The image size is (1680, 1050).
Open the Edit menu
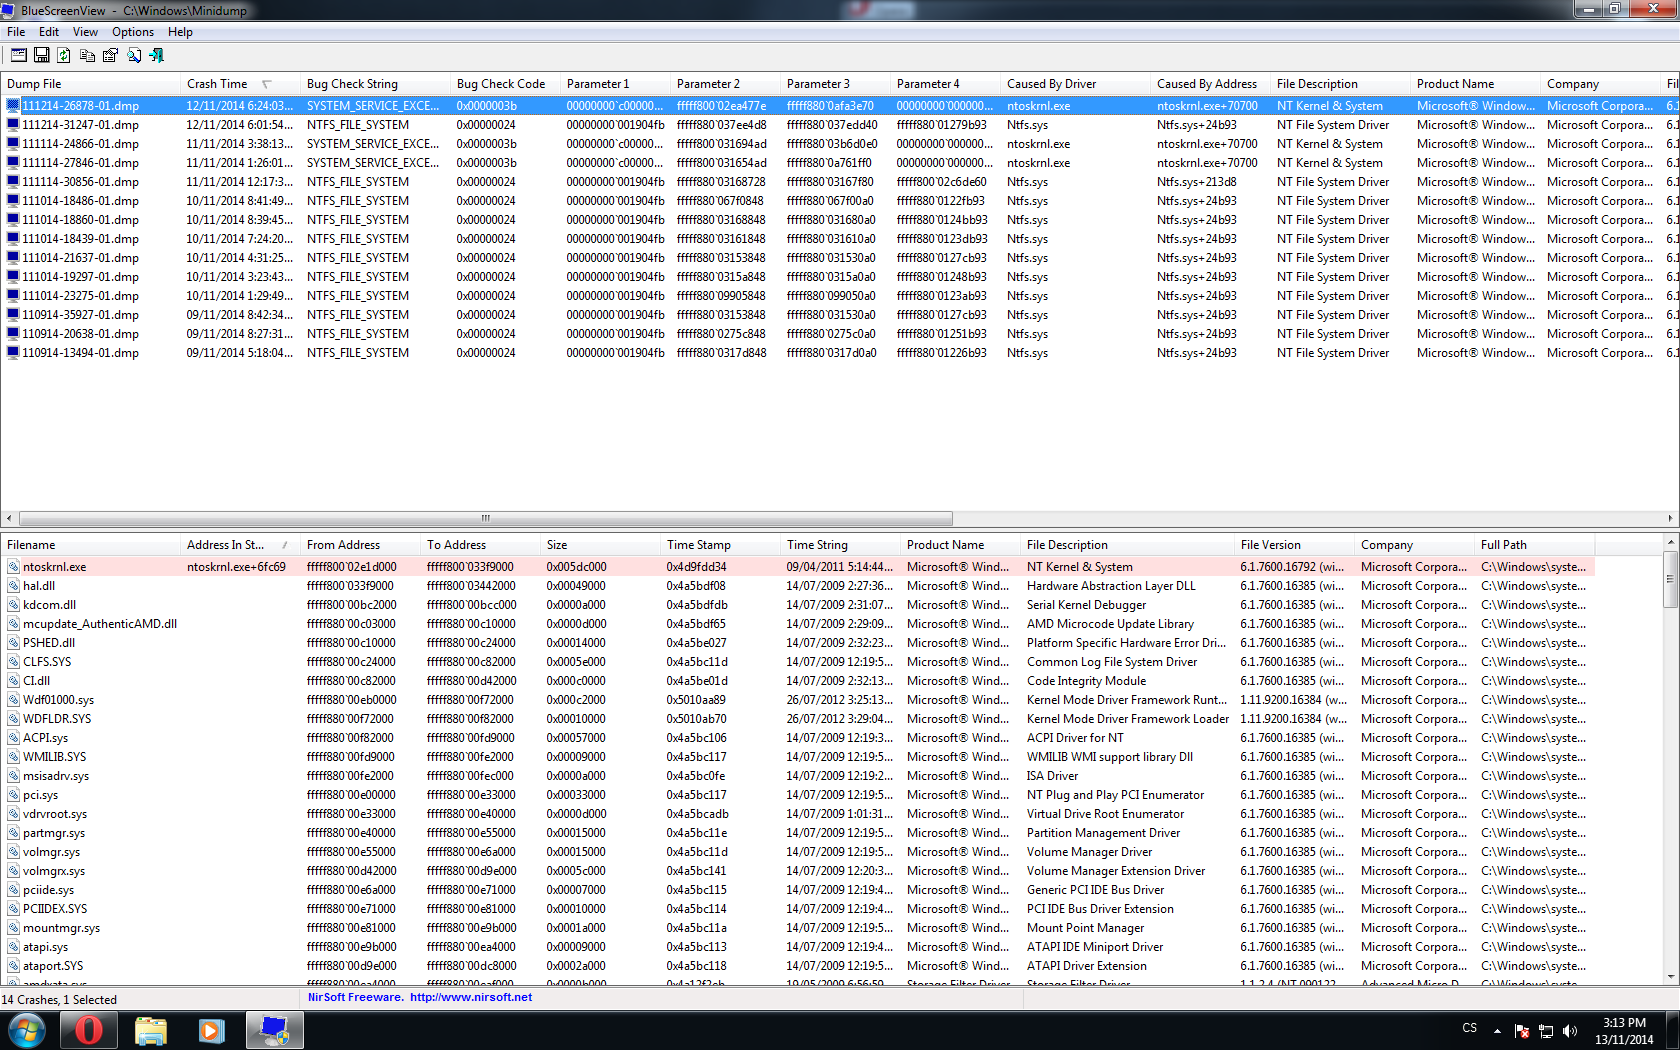coord(49,32)
